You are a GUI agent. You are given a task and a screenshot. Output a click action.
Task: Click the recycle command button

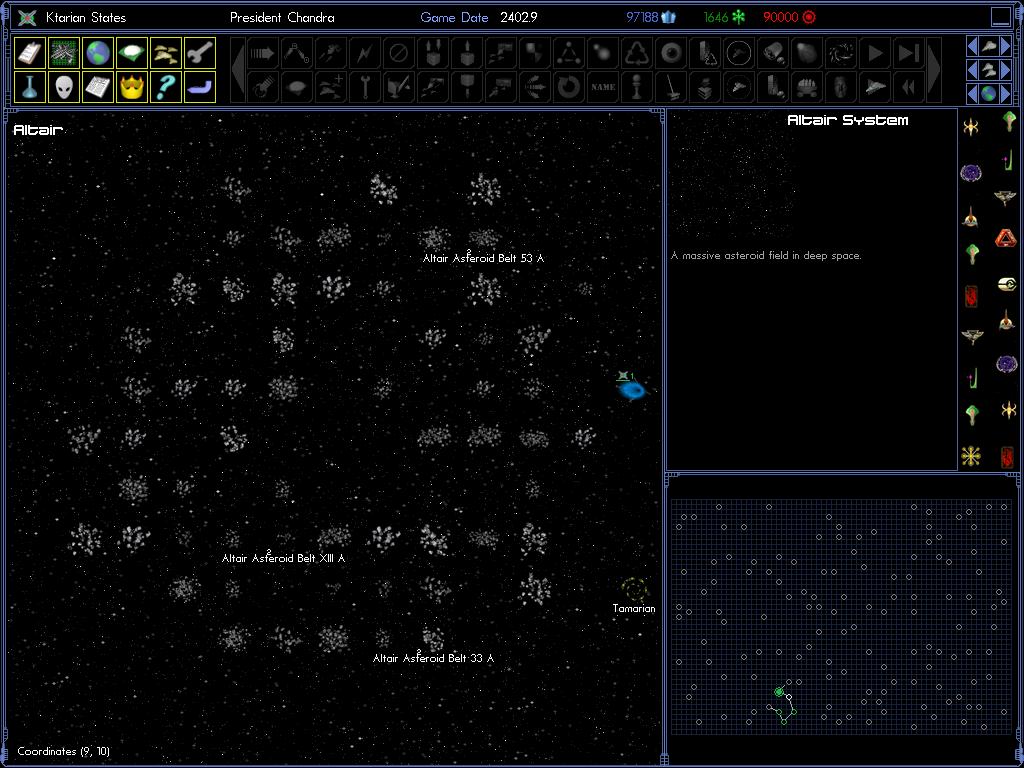click(637, 53)
